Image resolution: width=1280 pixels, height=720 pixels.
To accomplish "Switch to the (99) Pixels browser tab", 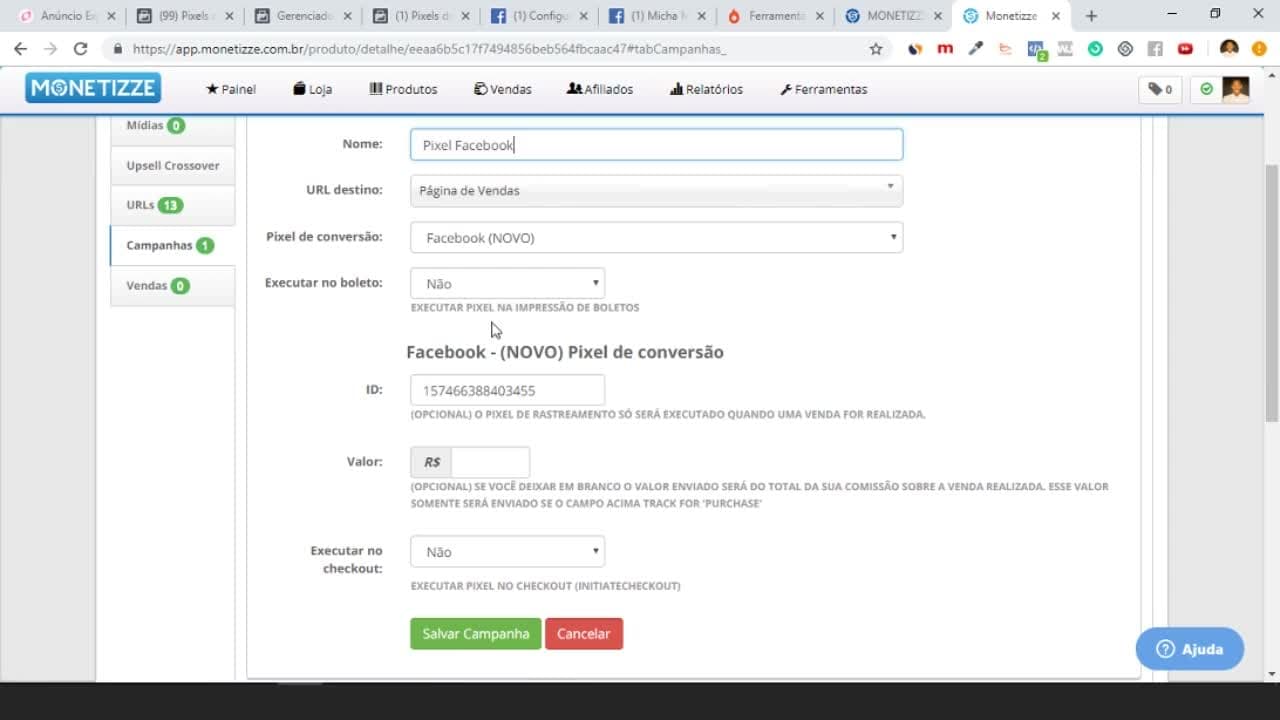I will click(183, 16).
